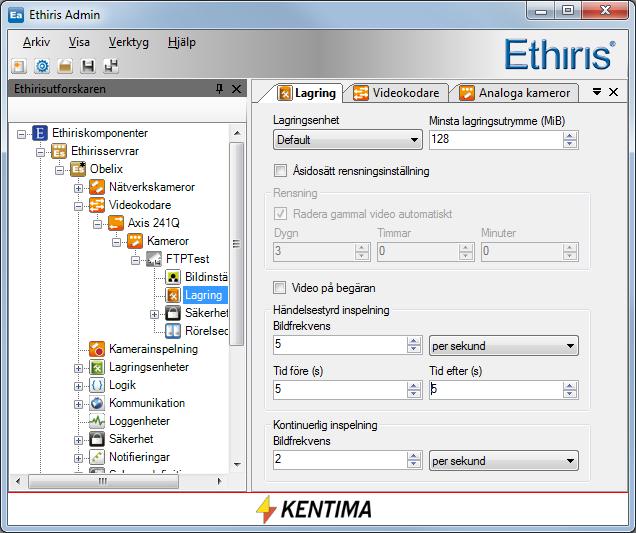Switch to the Videokodare tab
636x533 pixels.
point(396,93)
